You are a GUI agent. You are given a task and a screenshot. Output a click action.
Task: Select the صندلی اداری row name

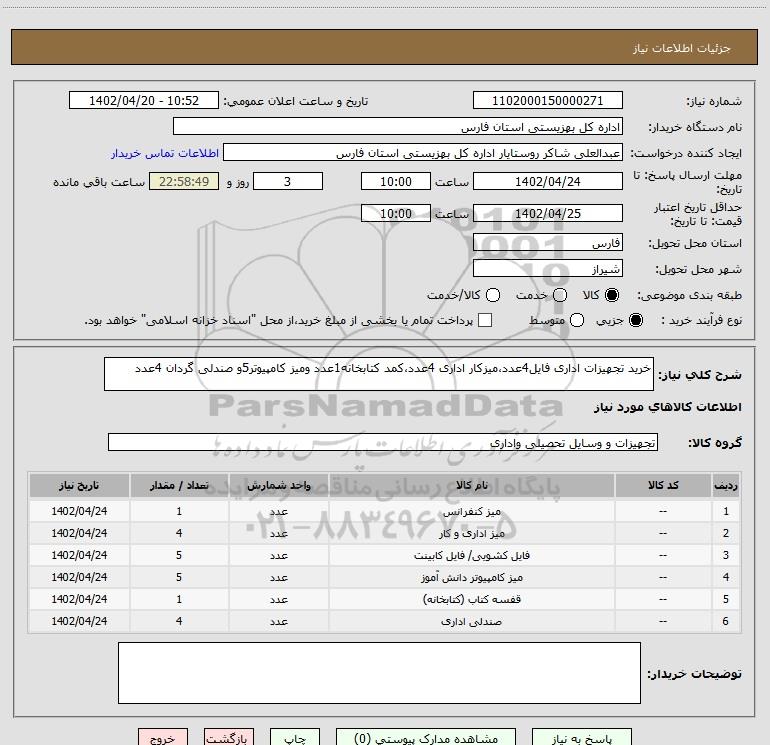(x=471, y=621)
